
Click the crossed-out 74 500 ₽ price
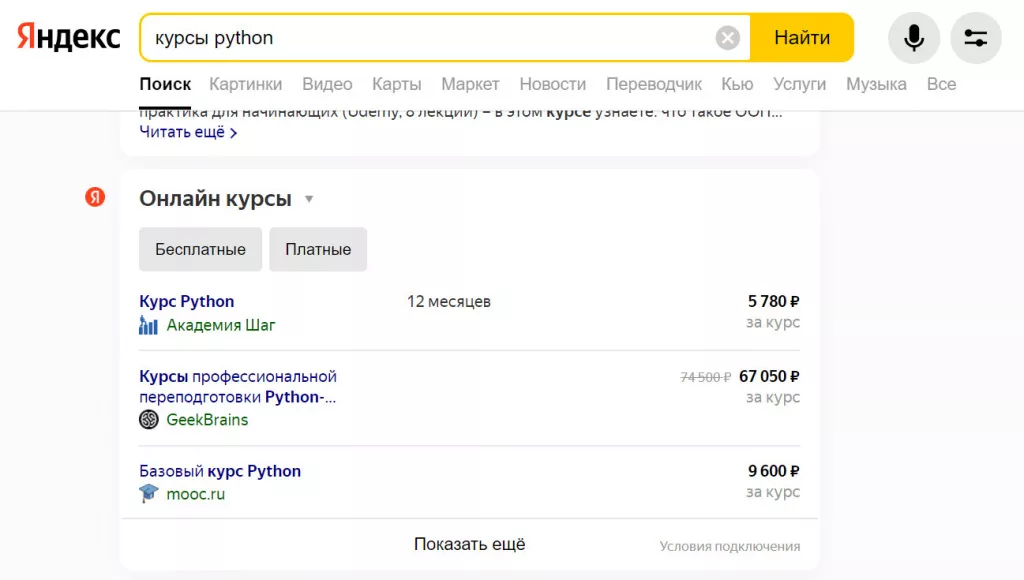click(x=705, y=377)
